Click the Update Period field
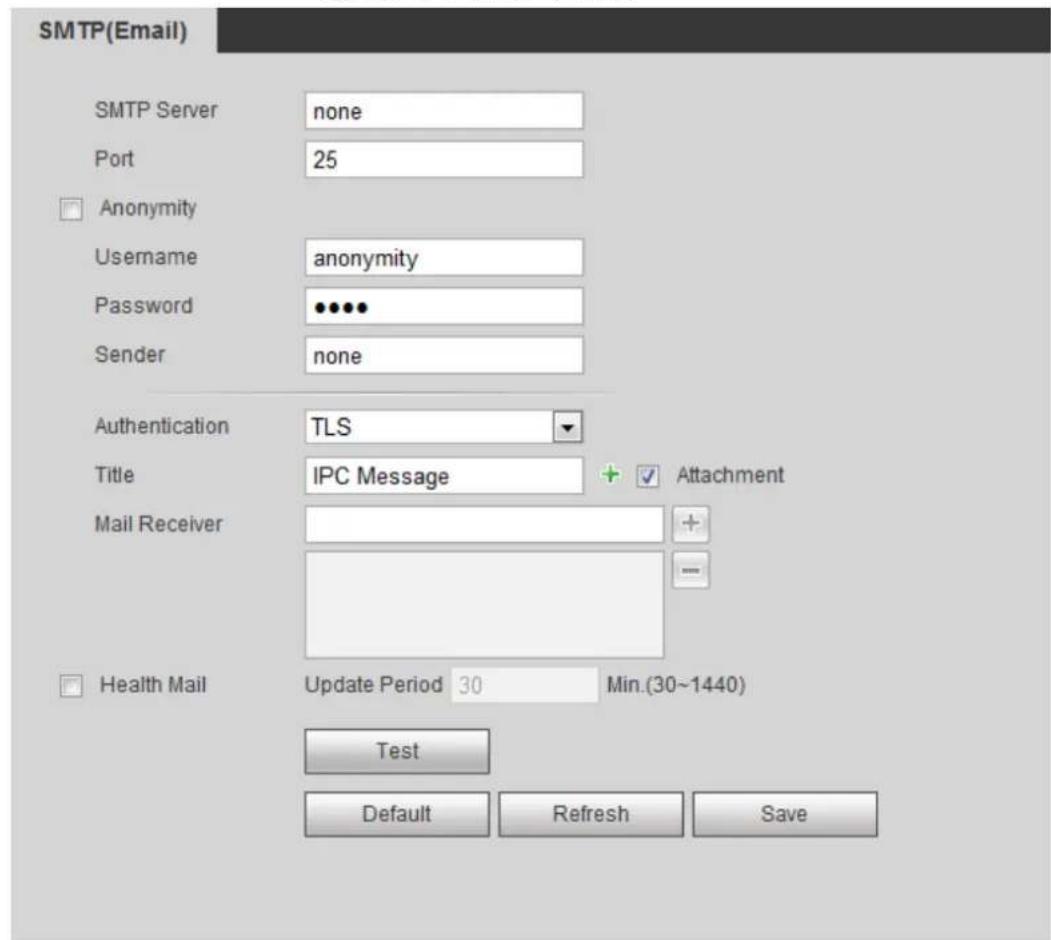 point(524,685)
